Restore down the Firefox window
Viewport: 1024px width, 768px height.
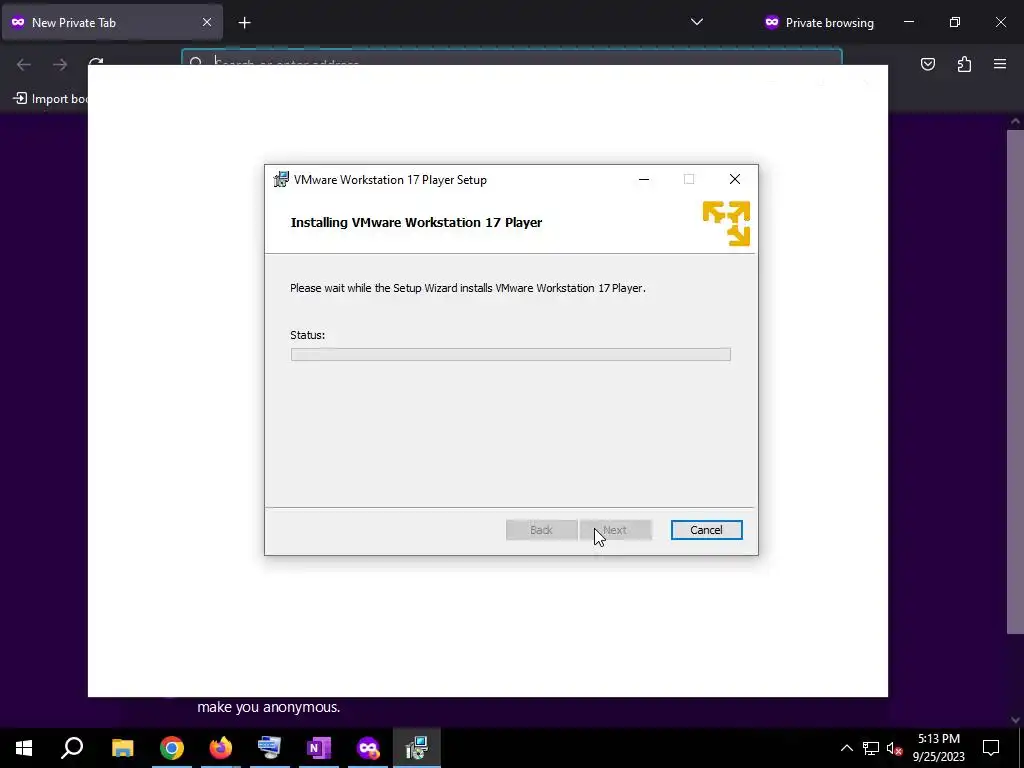[955, 22]
